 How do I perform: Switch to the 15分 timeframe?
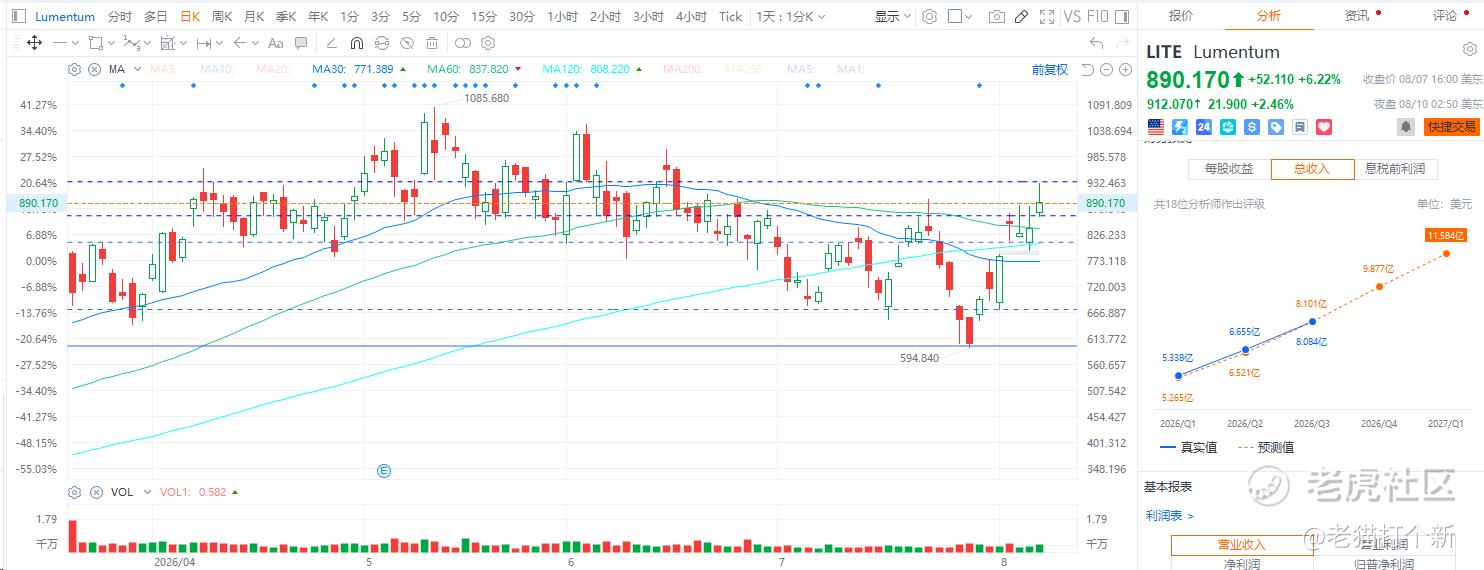pyautogui.click(x=483, y=17)
